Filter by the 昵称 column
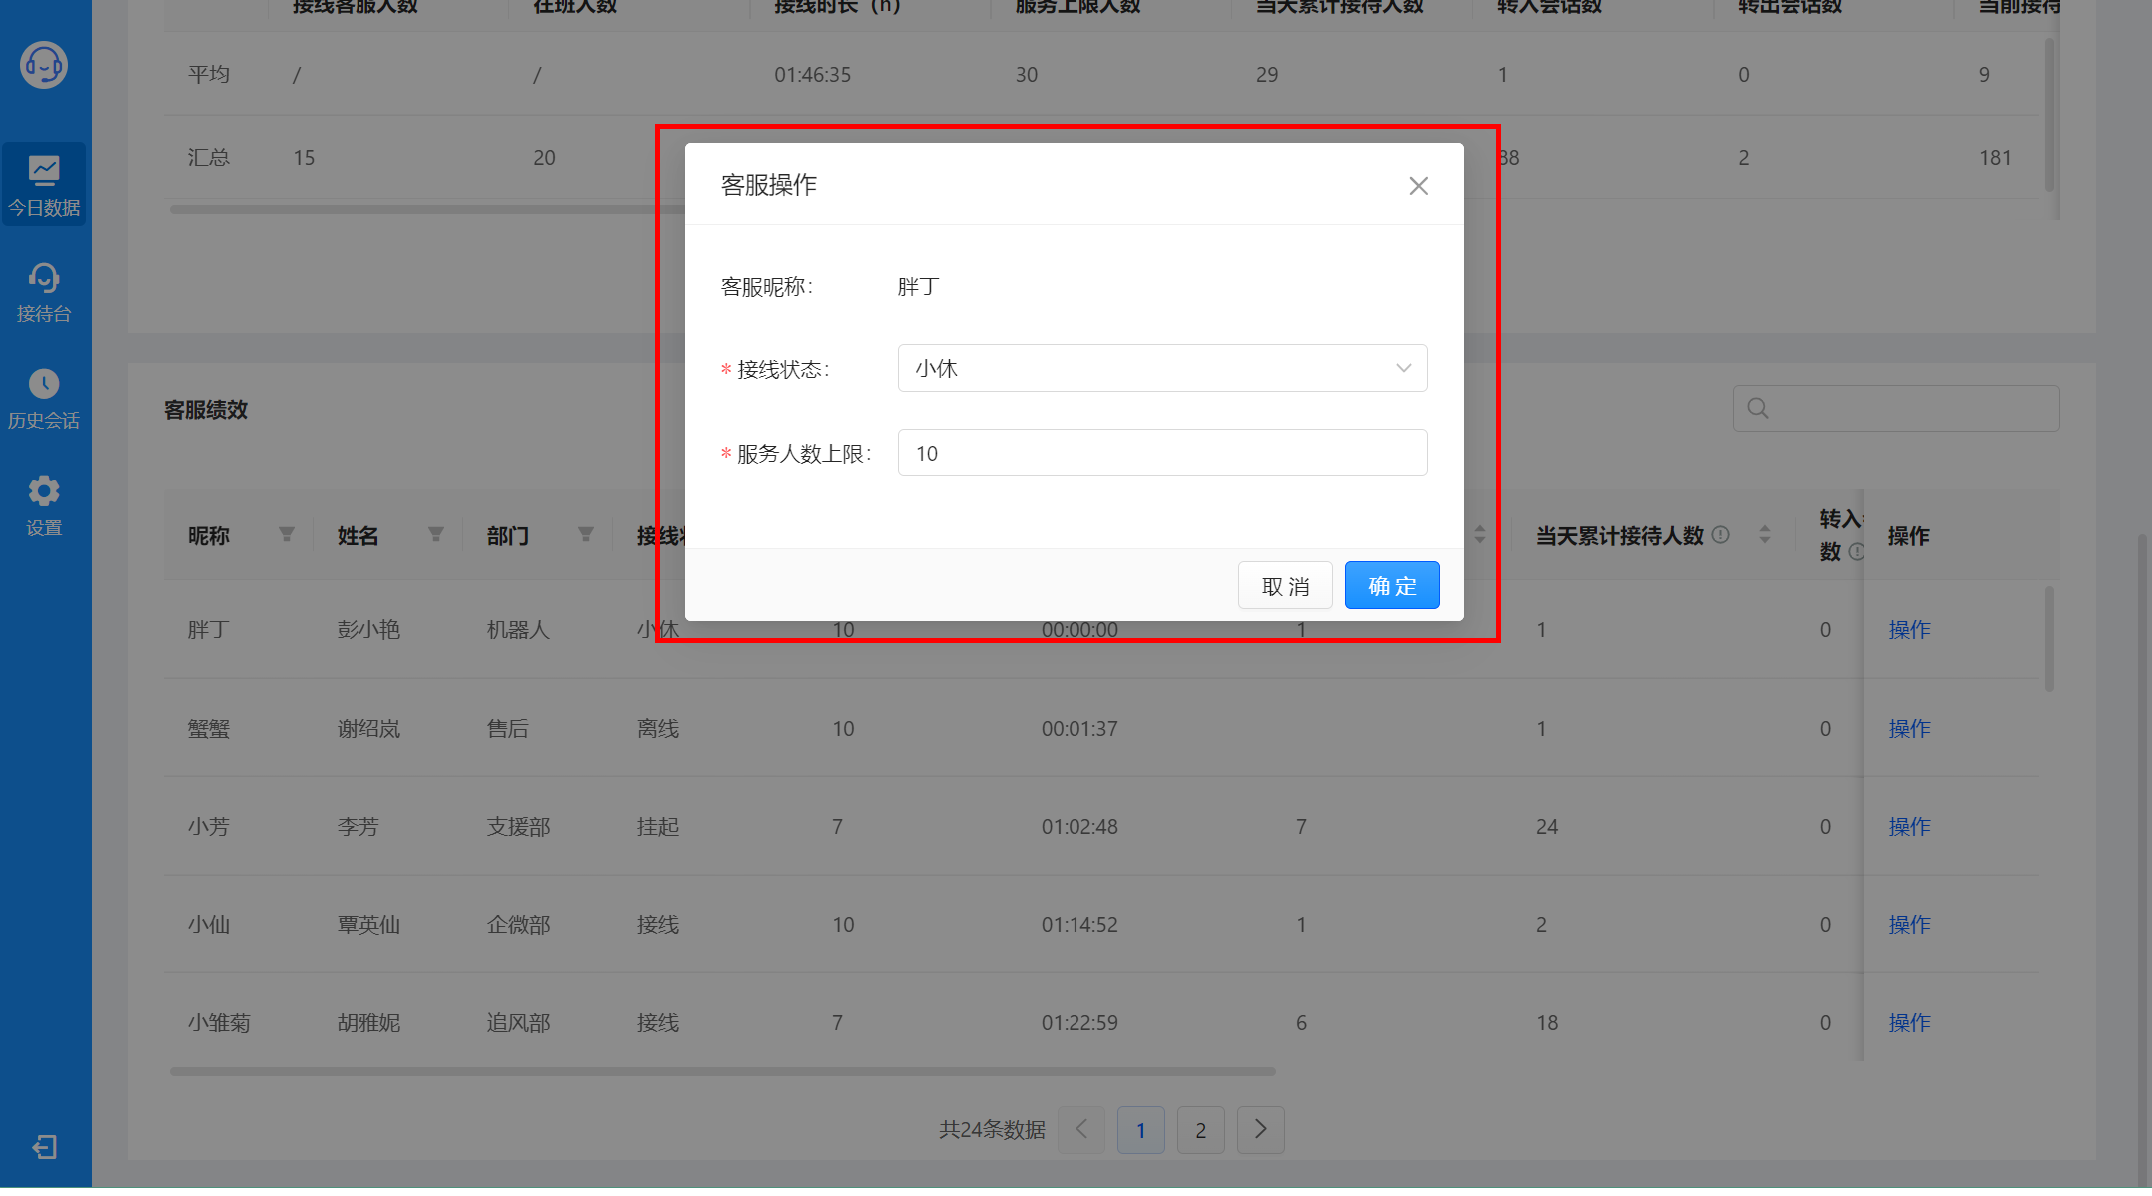Image resolution: width=2152 pixels, height=1196 pixels. point(287,535)
